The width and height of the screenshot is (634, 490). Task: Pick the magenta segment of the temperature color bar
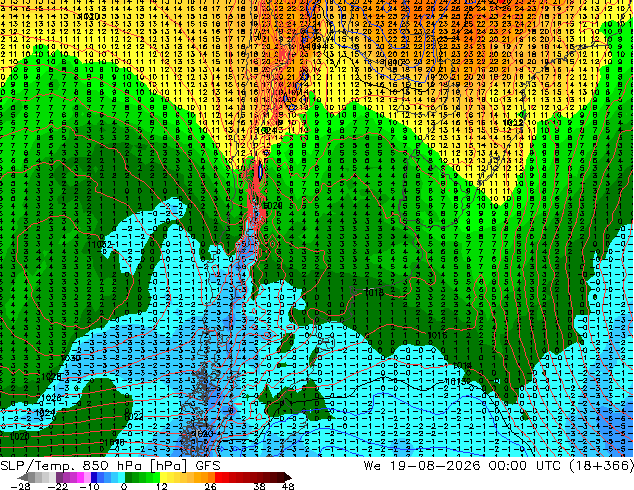[x=80, y=477]
